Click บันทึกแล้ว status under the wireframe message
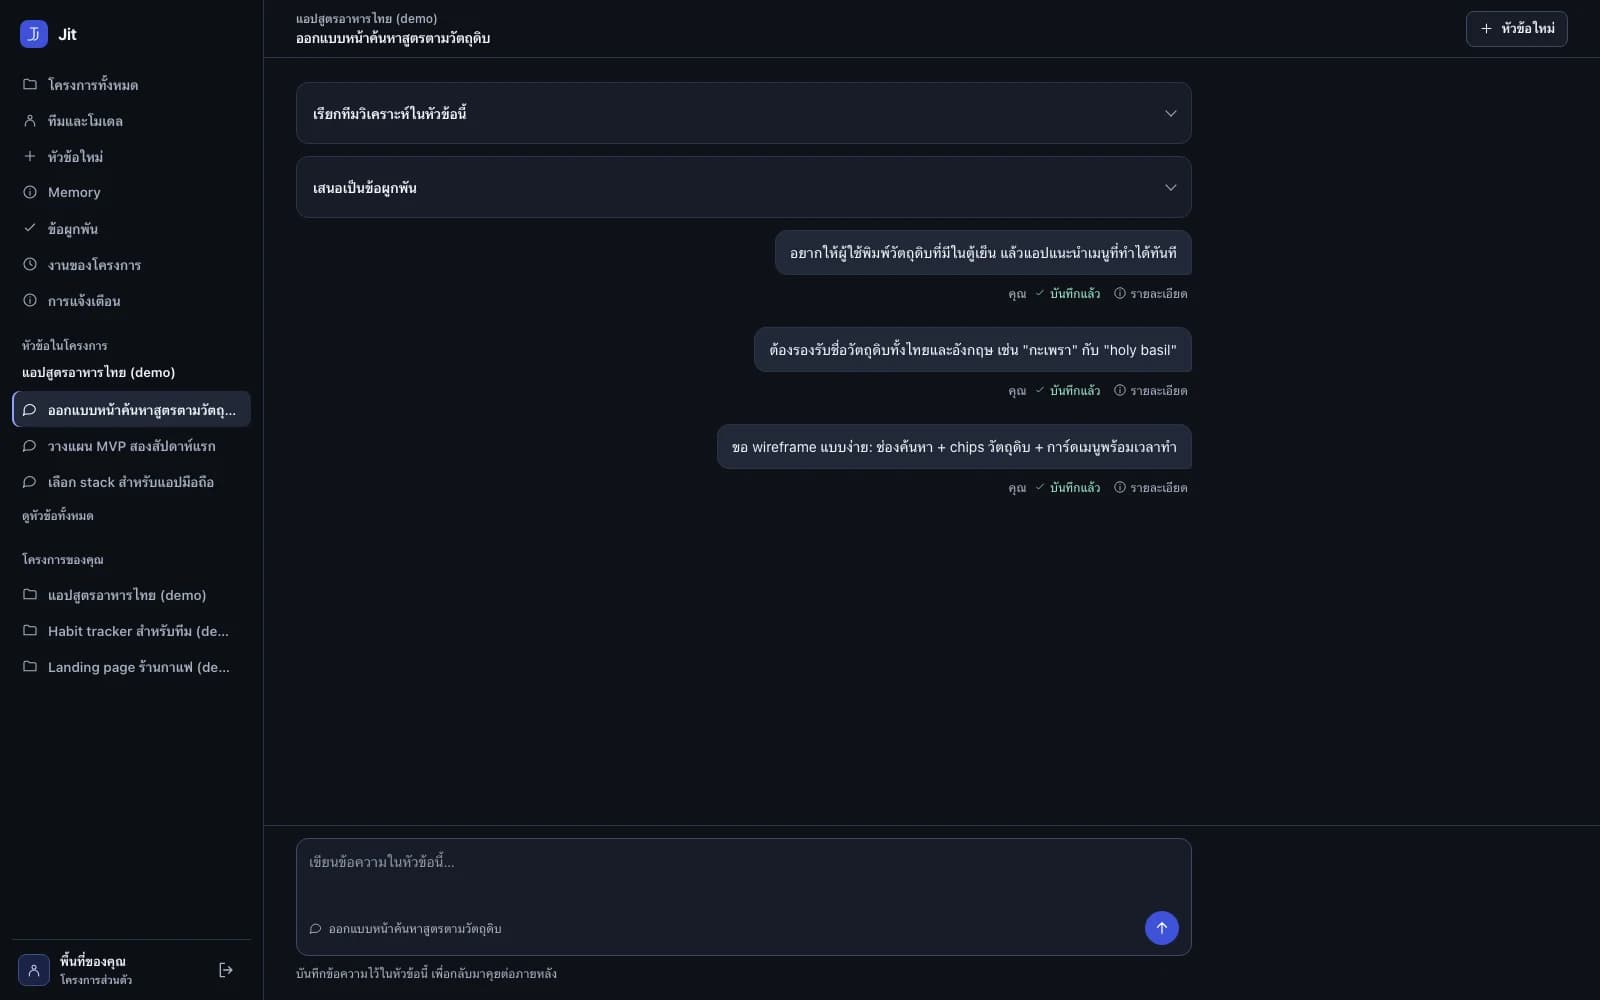This screenshot has height=1000, width=1600. point(1068,488)
